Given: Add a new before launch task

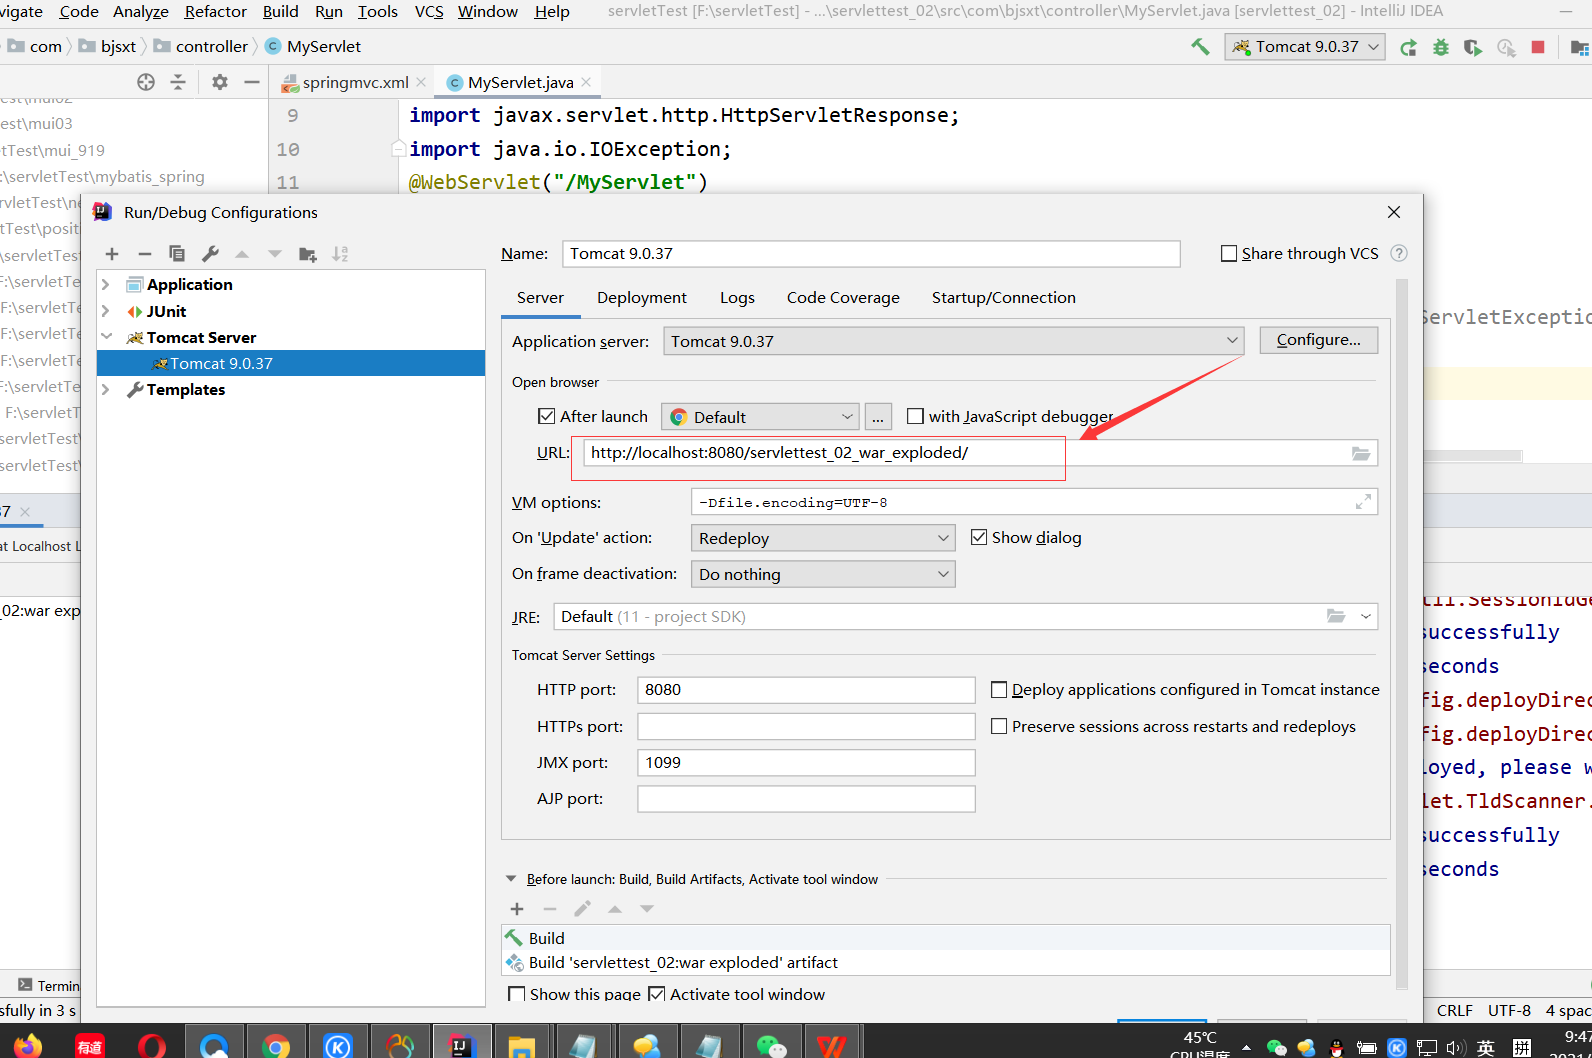Looking at the screenshot, I should (517, 909).
